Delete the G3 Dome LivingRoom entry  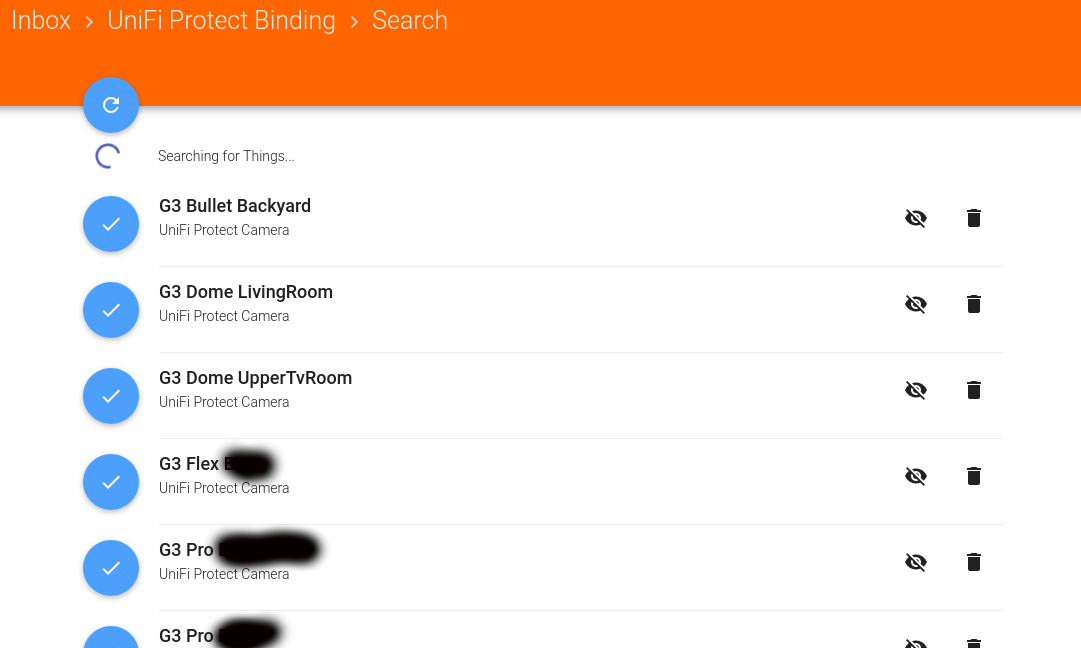pyautogui.click(x=974, y=304)
